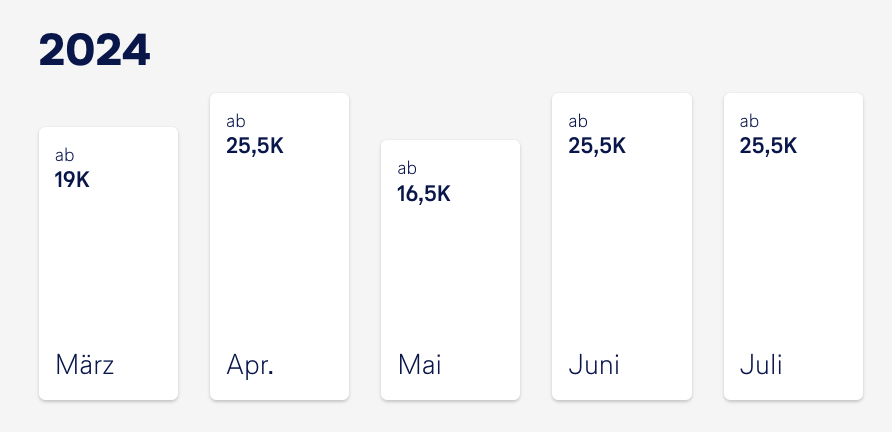892x432 pixels.
Task: Click the 25,5K price for Apr.
Action: [x=255, y=146]
